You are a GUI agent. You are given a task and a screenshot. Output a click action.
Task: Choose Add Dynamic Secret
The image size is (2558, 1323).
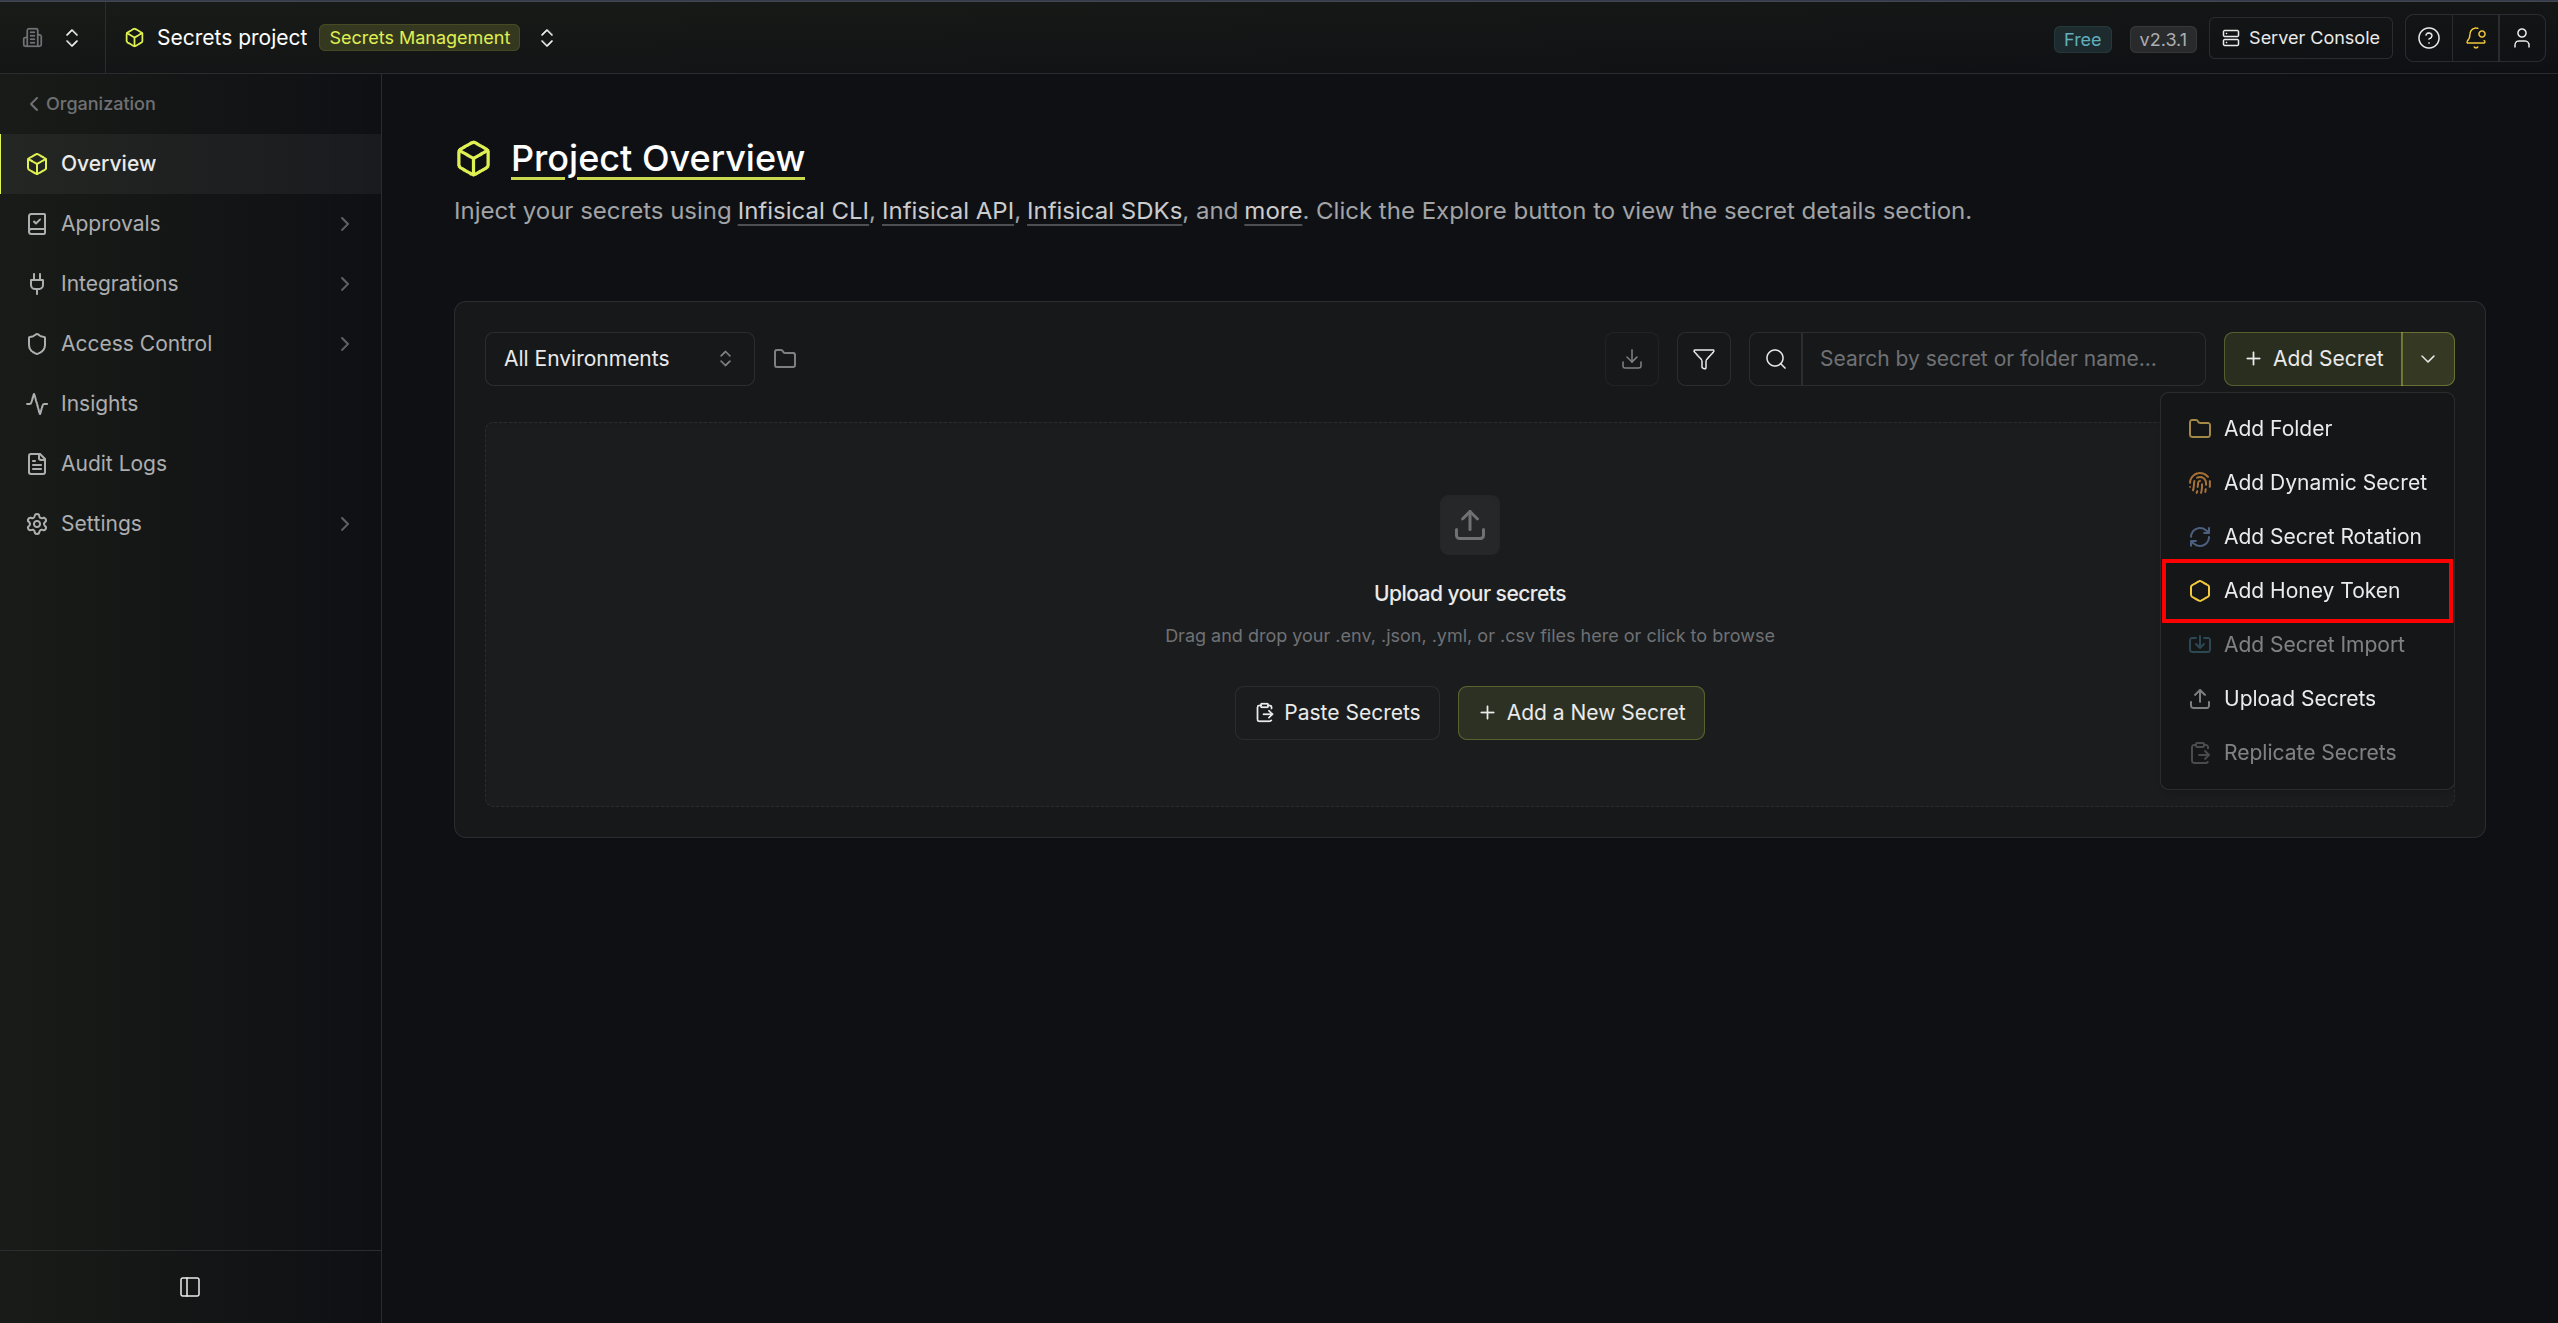point(2308,483)
